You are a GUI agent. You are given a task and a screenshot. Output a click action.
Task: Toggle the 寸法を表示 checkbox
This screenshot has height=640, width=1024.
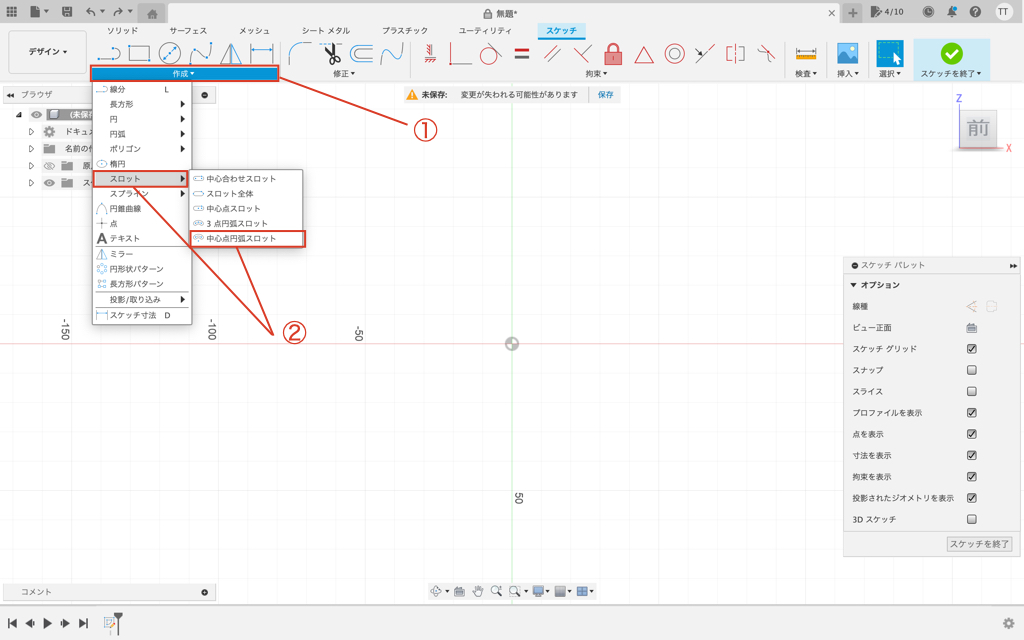point(972,455)
